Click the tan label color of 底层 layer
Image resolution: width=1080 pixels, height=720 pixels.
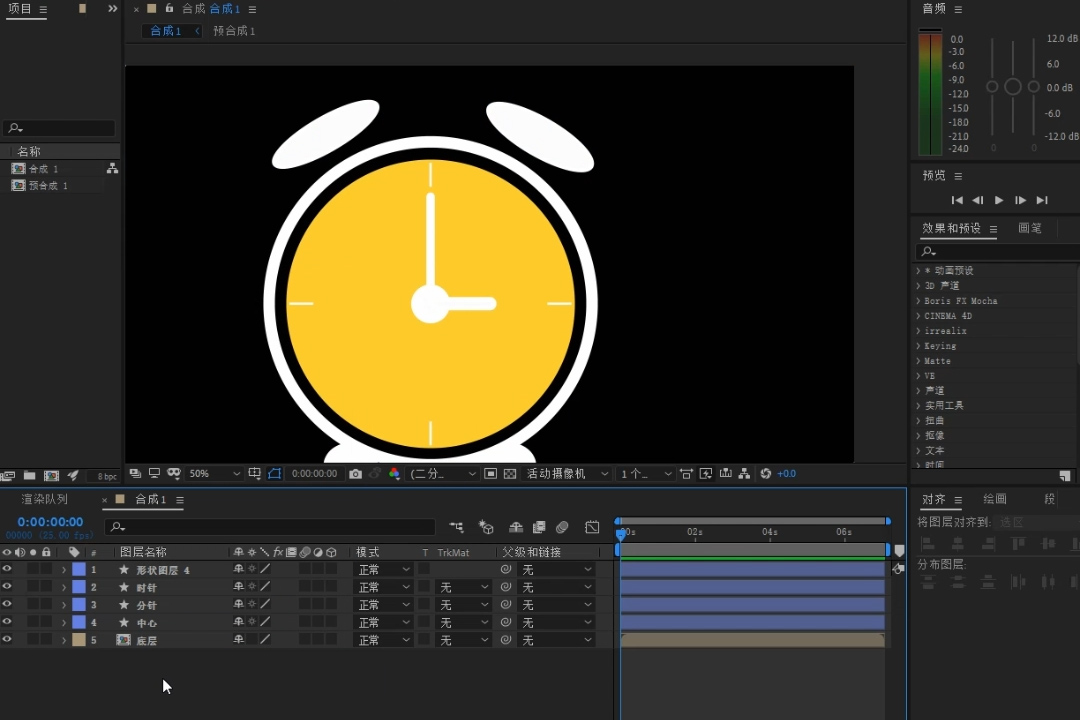tap(79, 640)
